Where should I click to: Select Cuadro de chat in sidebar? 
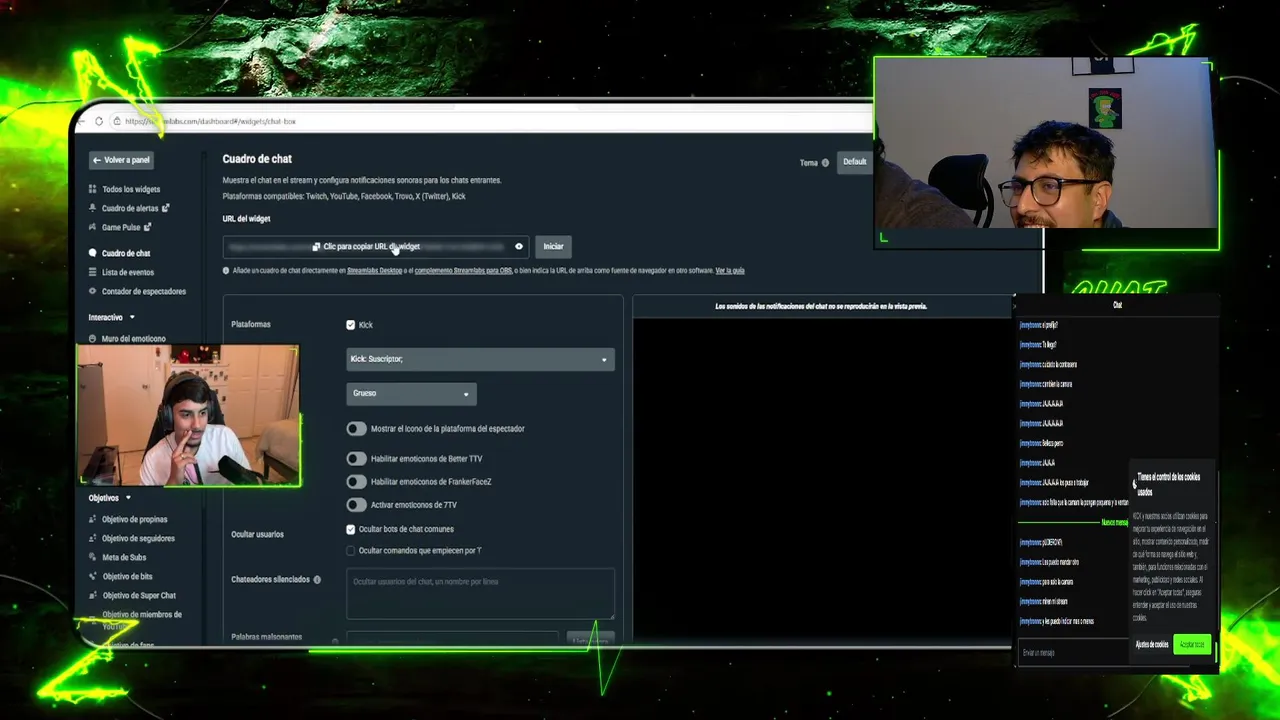click(126, 253)
